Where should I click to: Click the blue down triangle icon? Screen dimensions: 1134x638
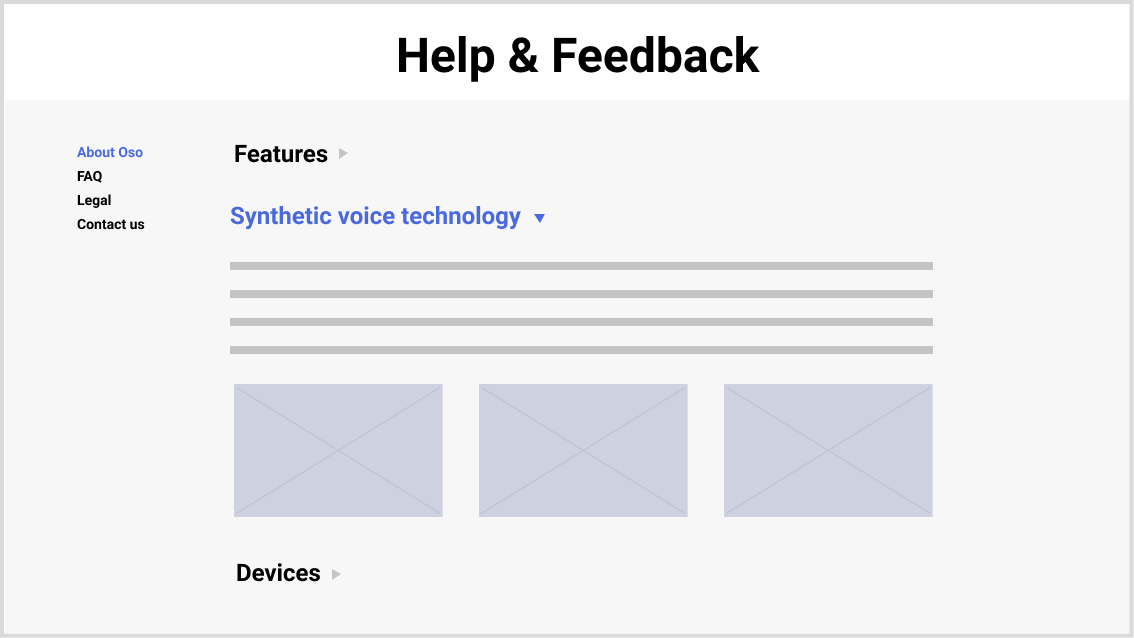pyautogui.click(x=540, y=218)
